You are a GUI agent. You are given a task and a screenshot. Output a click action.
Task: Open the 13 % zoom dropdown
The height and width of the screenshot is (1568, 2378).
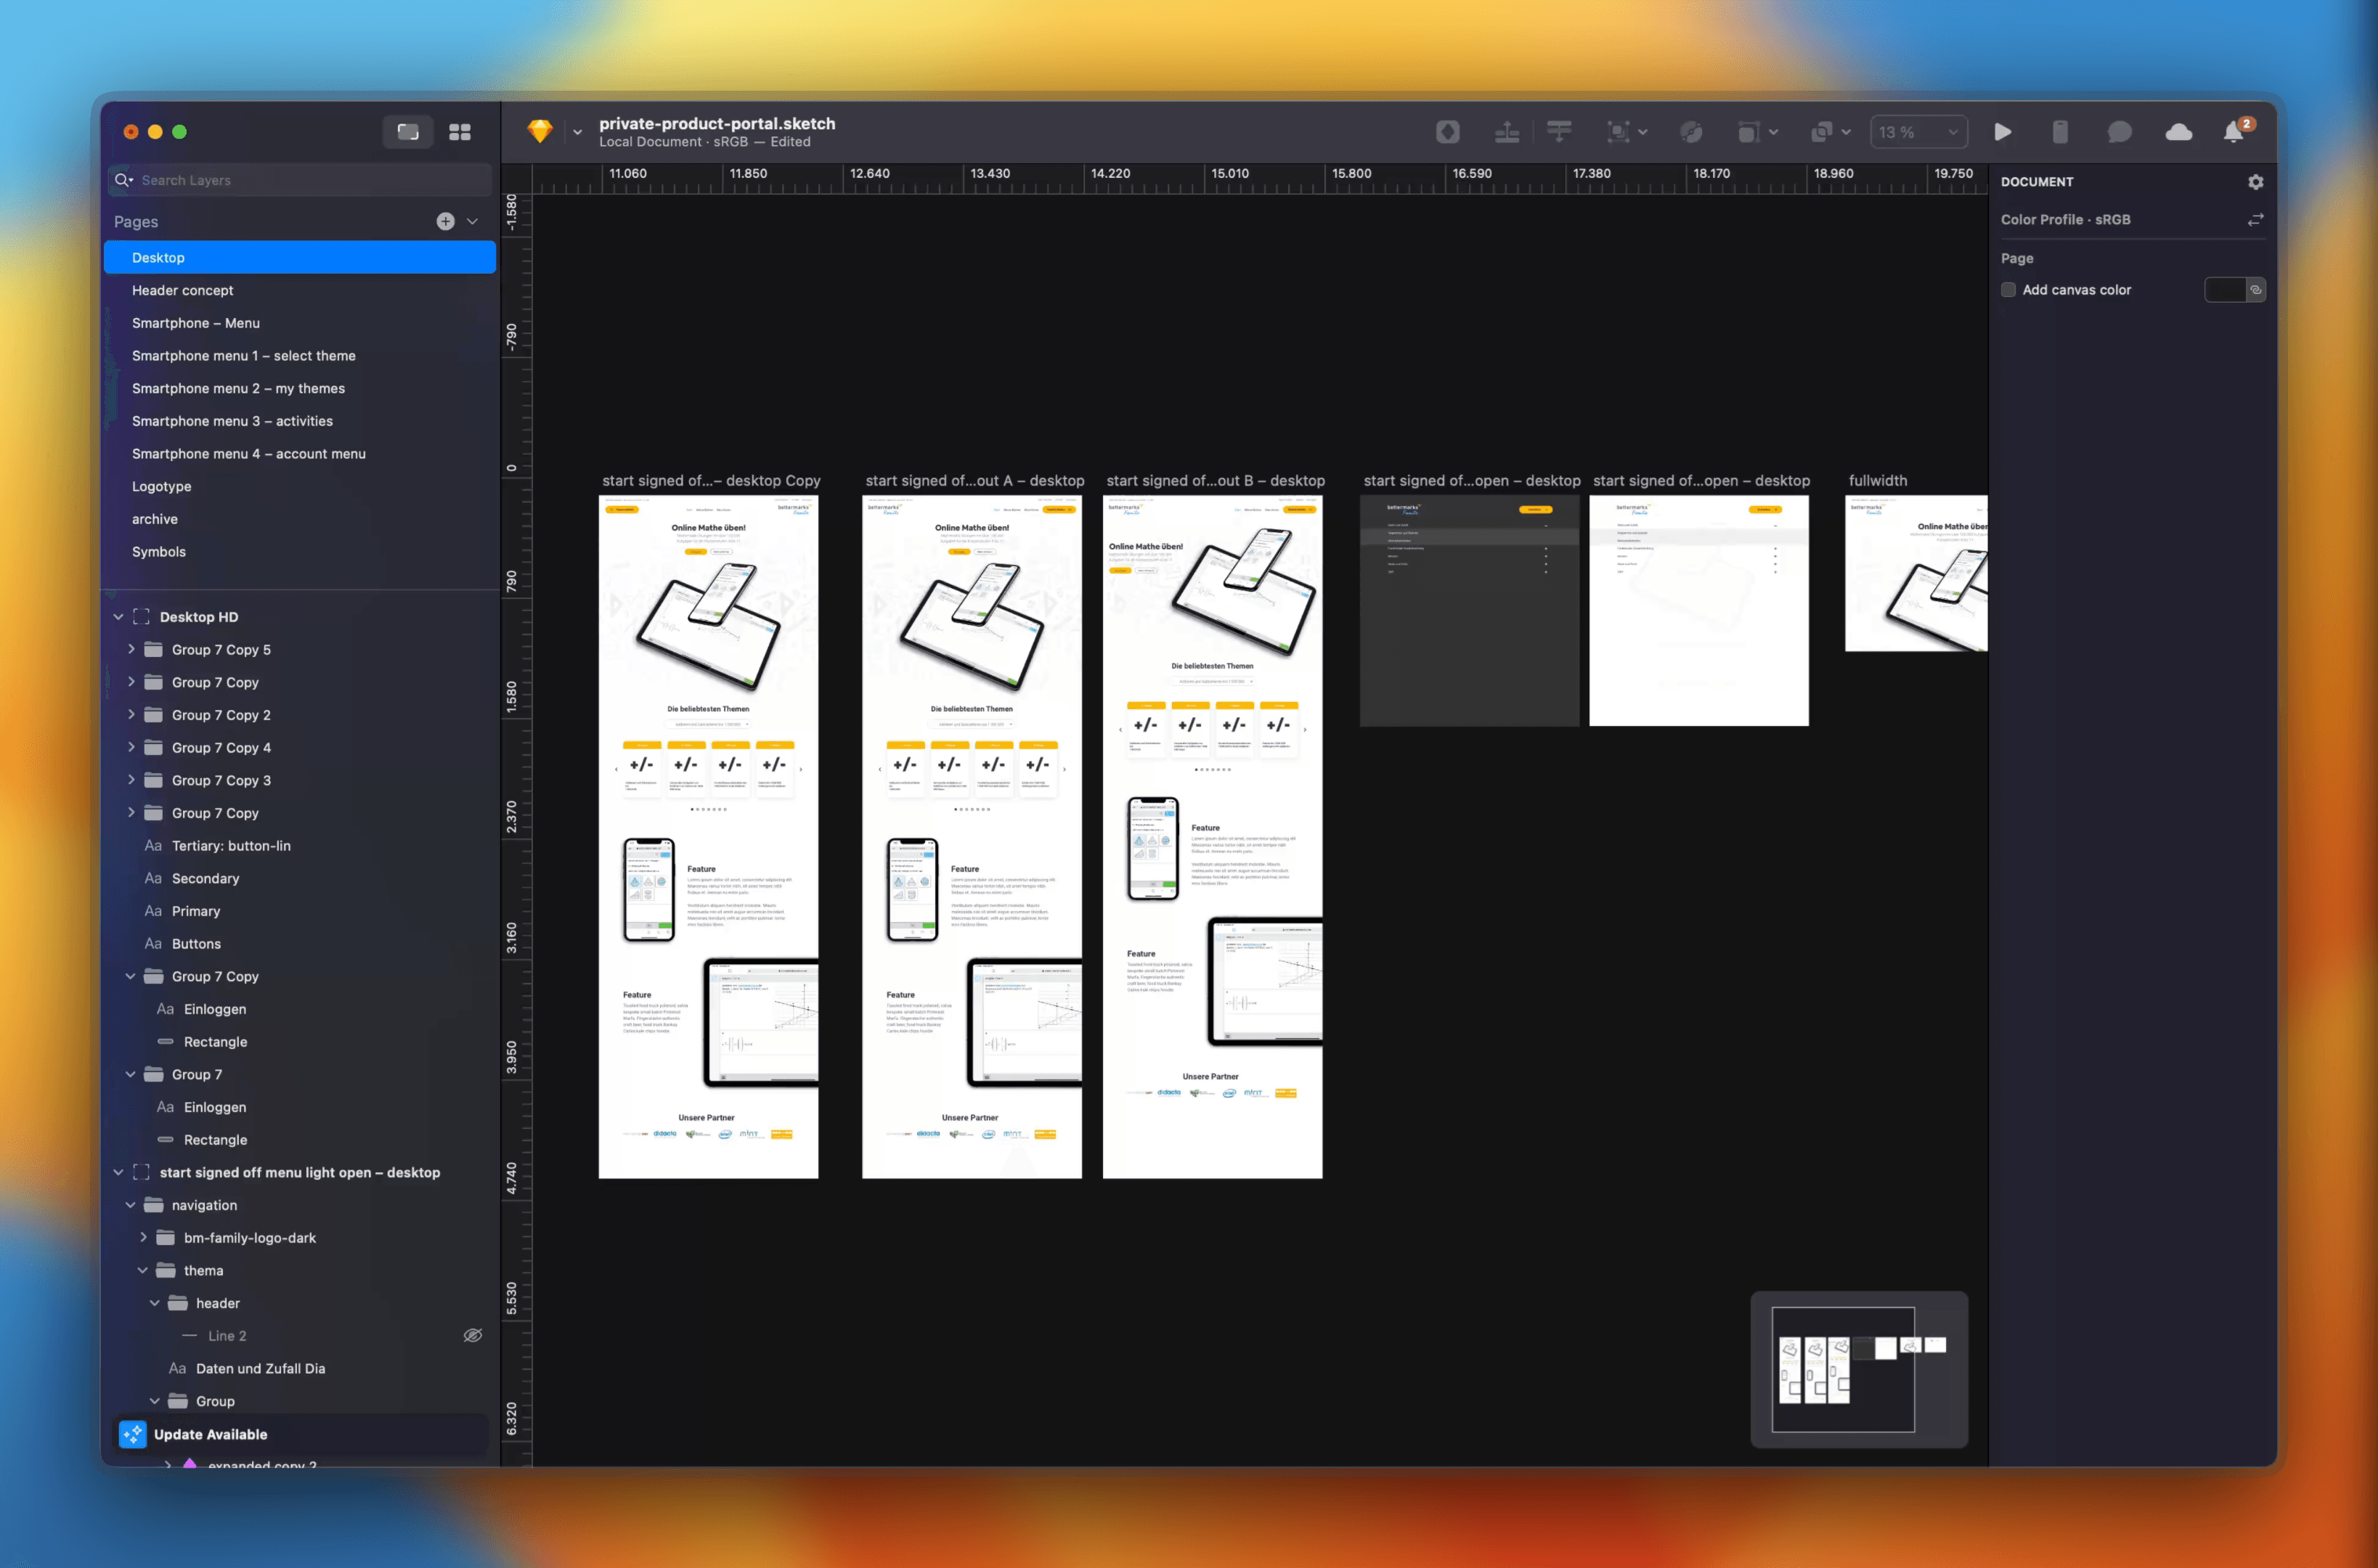click(x=1917, y=132)
